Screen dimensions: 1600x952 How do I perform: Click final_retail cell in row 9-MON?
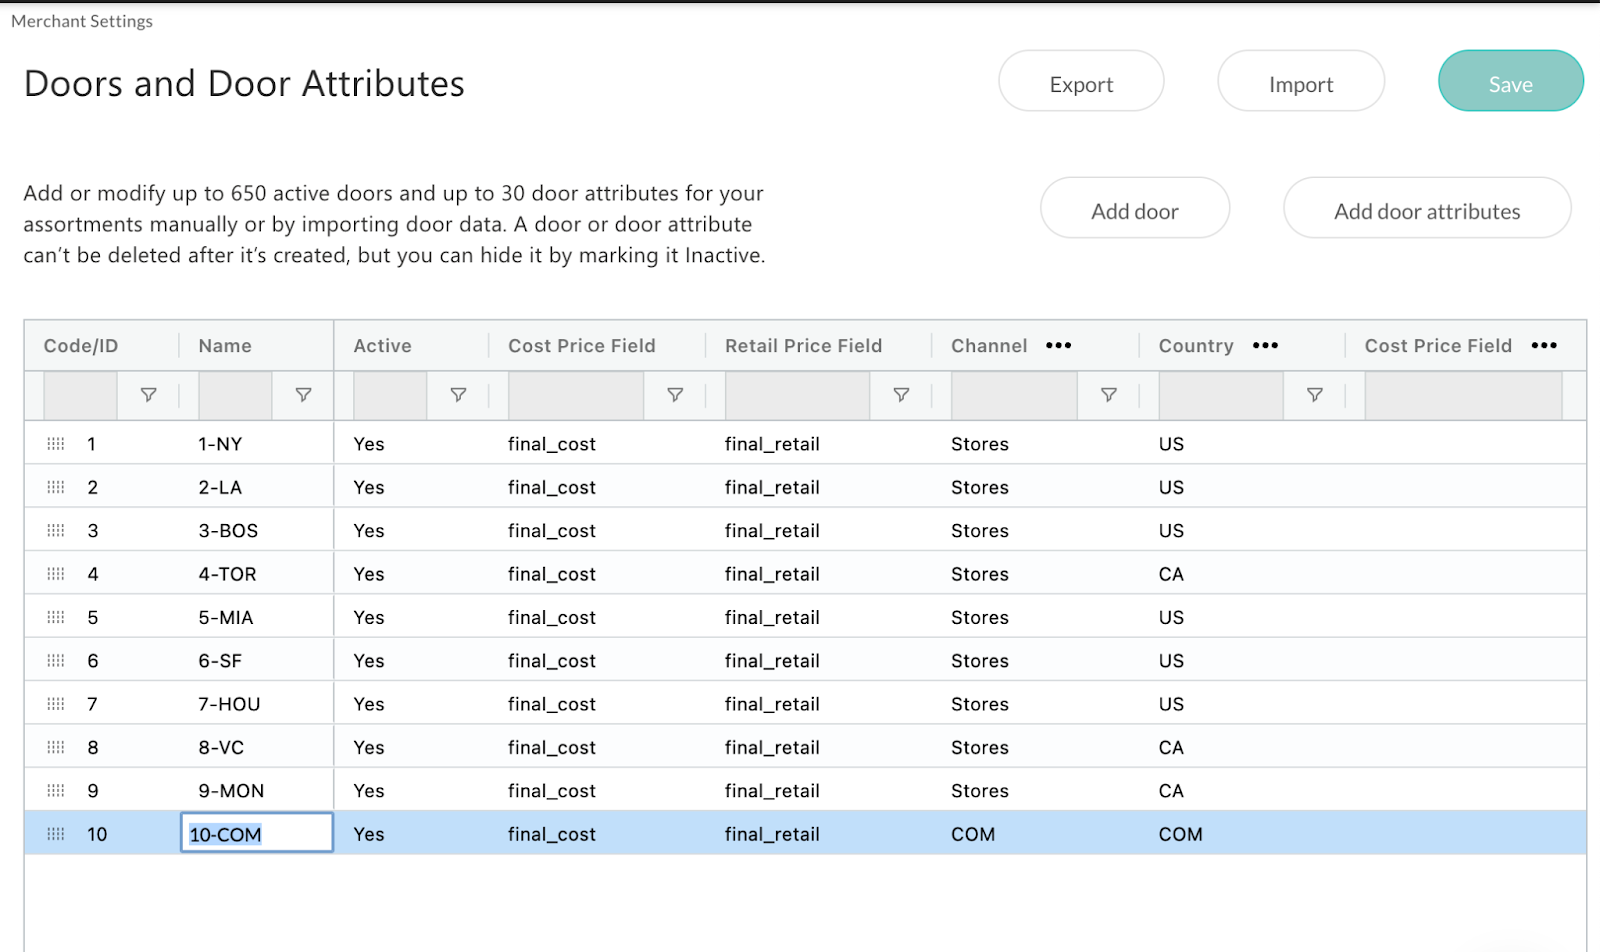[x=772, y=791]
